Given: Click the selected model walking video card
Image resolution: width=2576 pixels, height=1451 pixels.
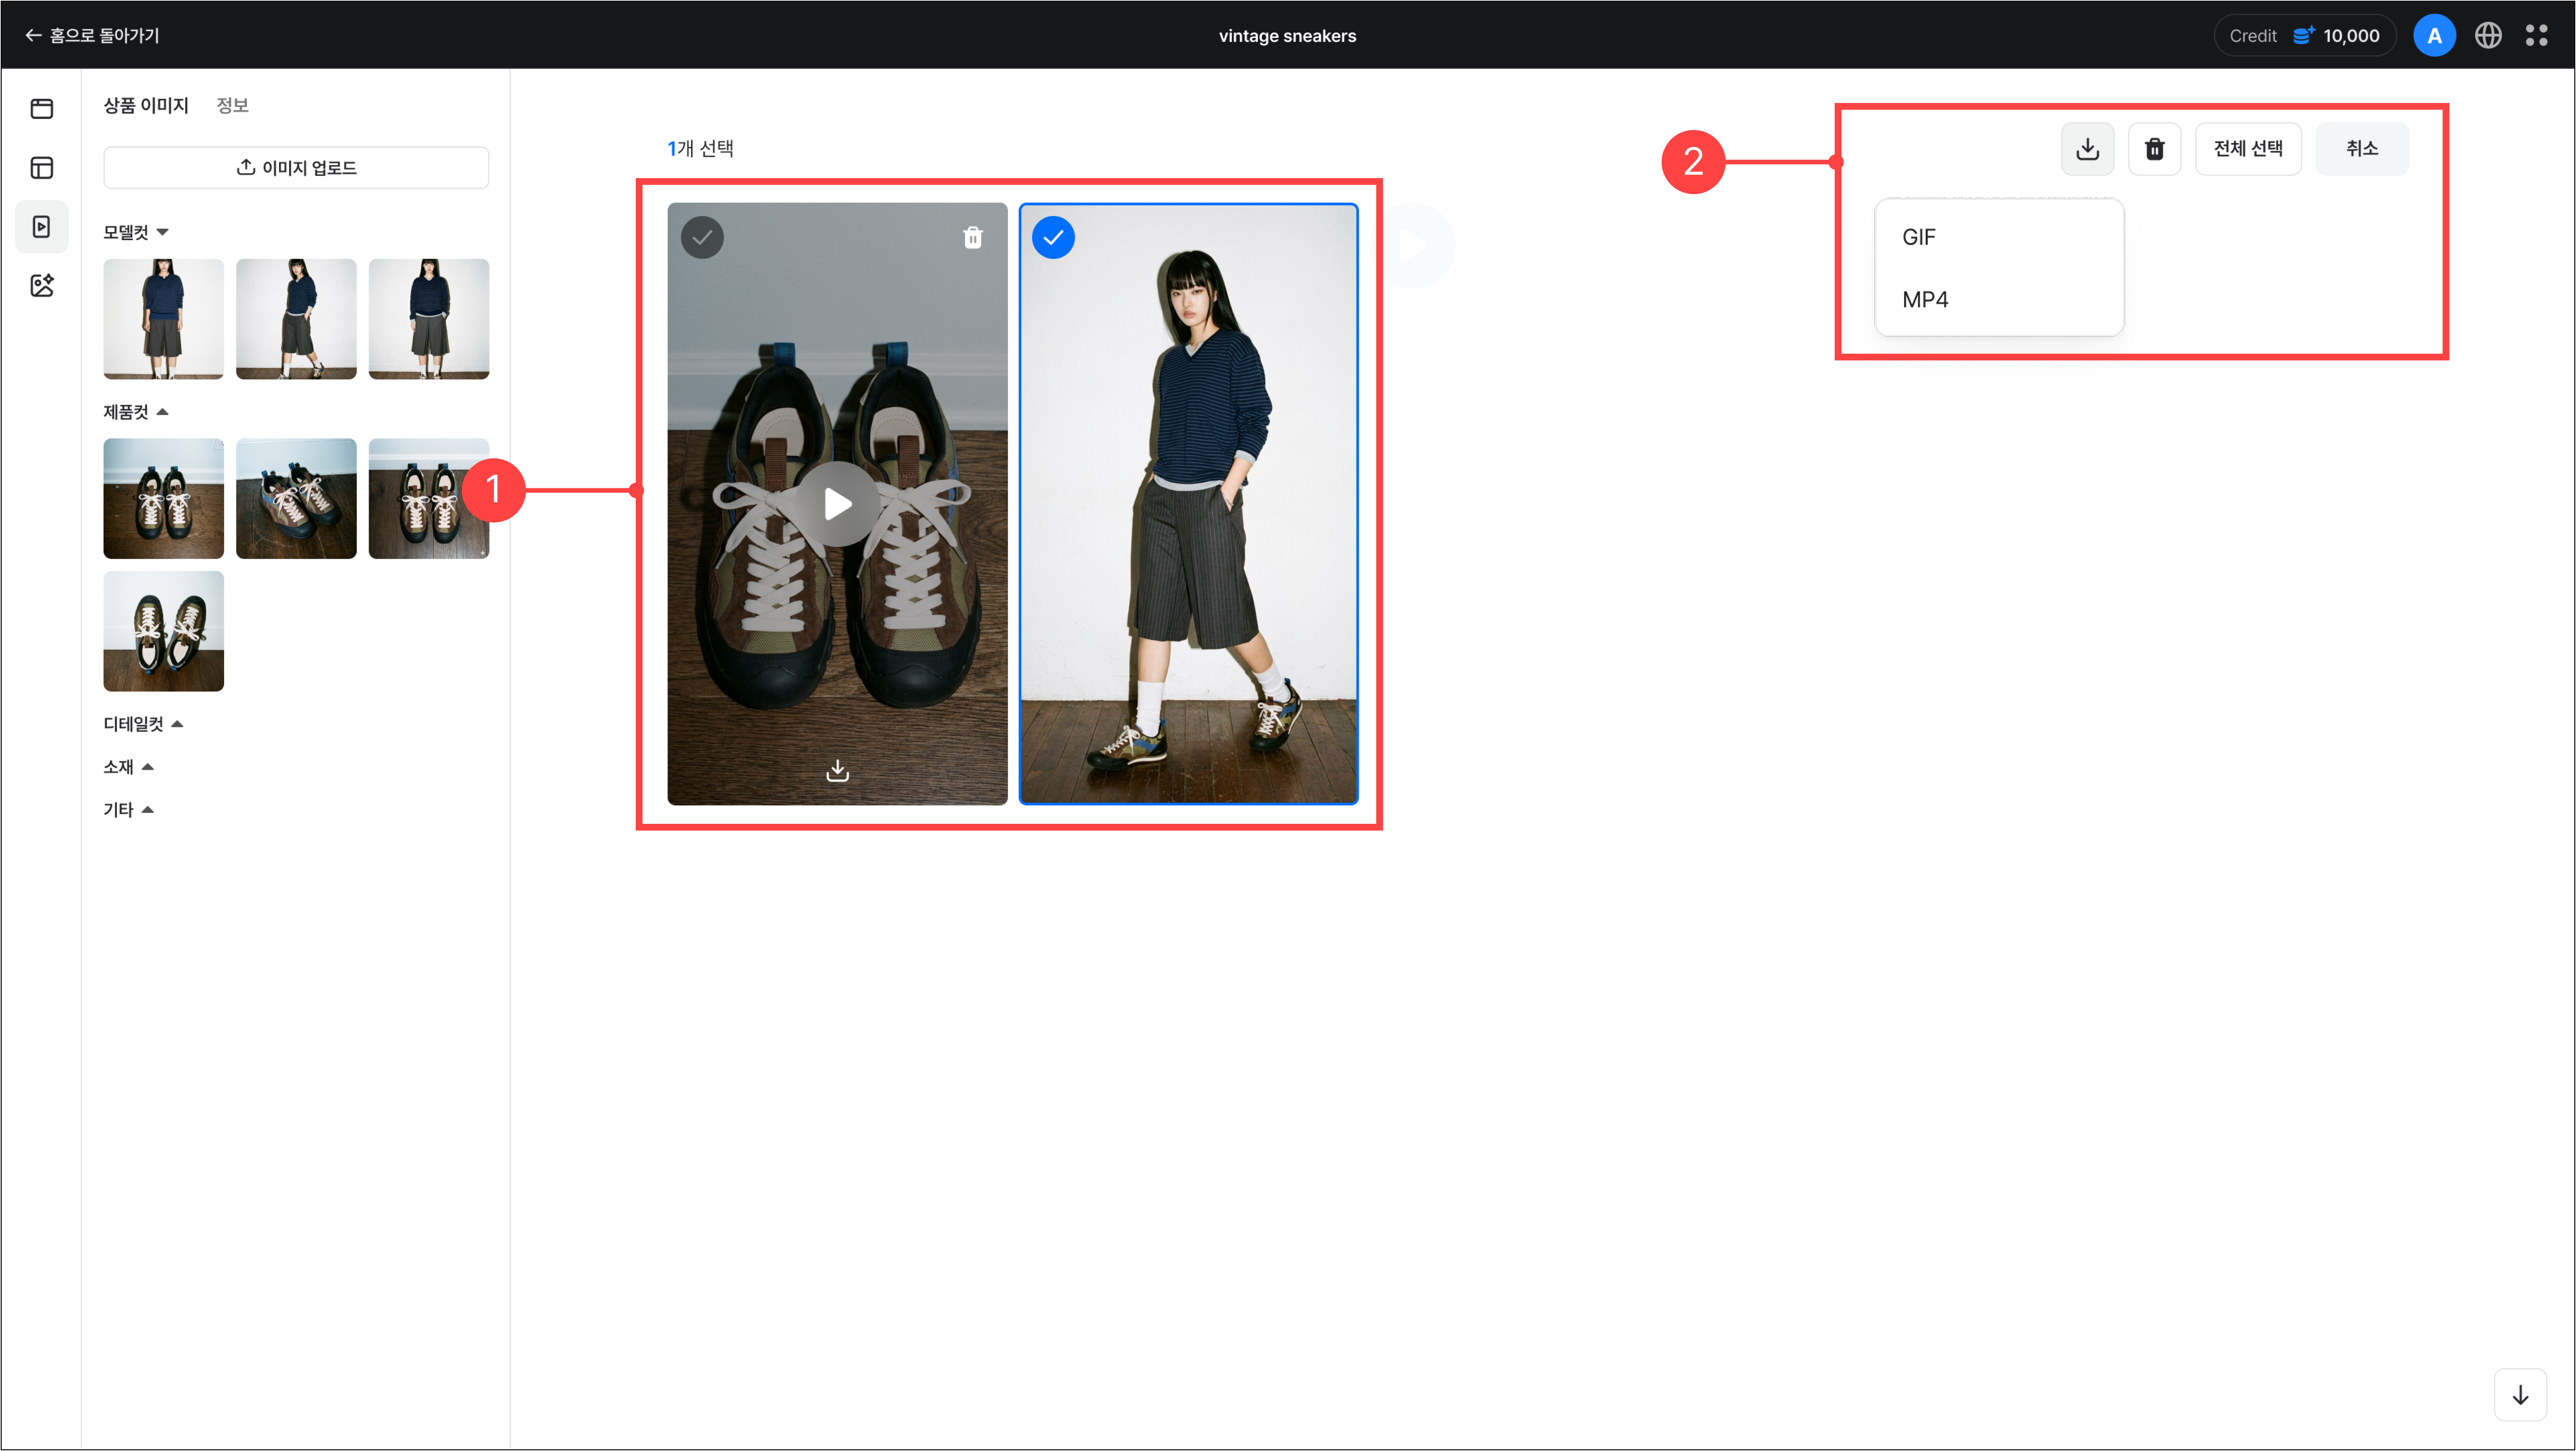Looking at the screenshot, I should 1189,504.
